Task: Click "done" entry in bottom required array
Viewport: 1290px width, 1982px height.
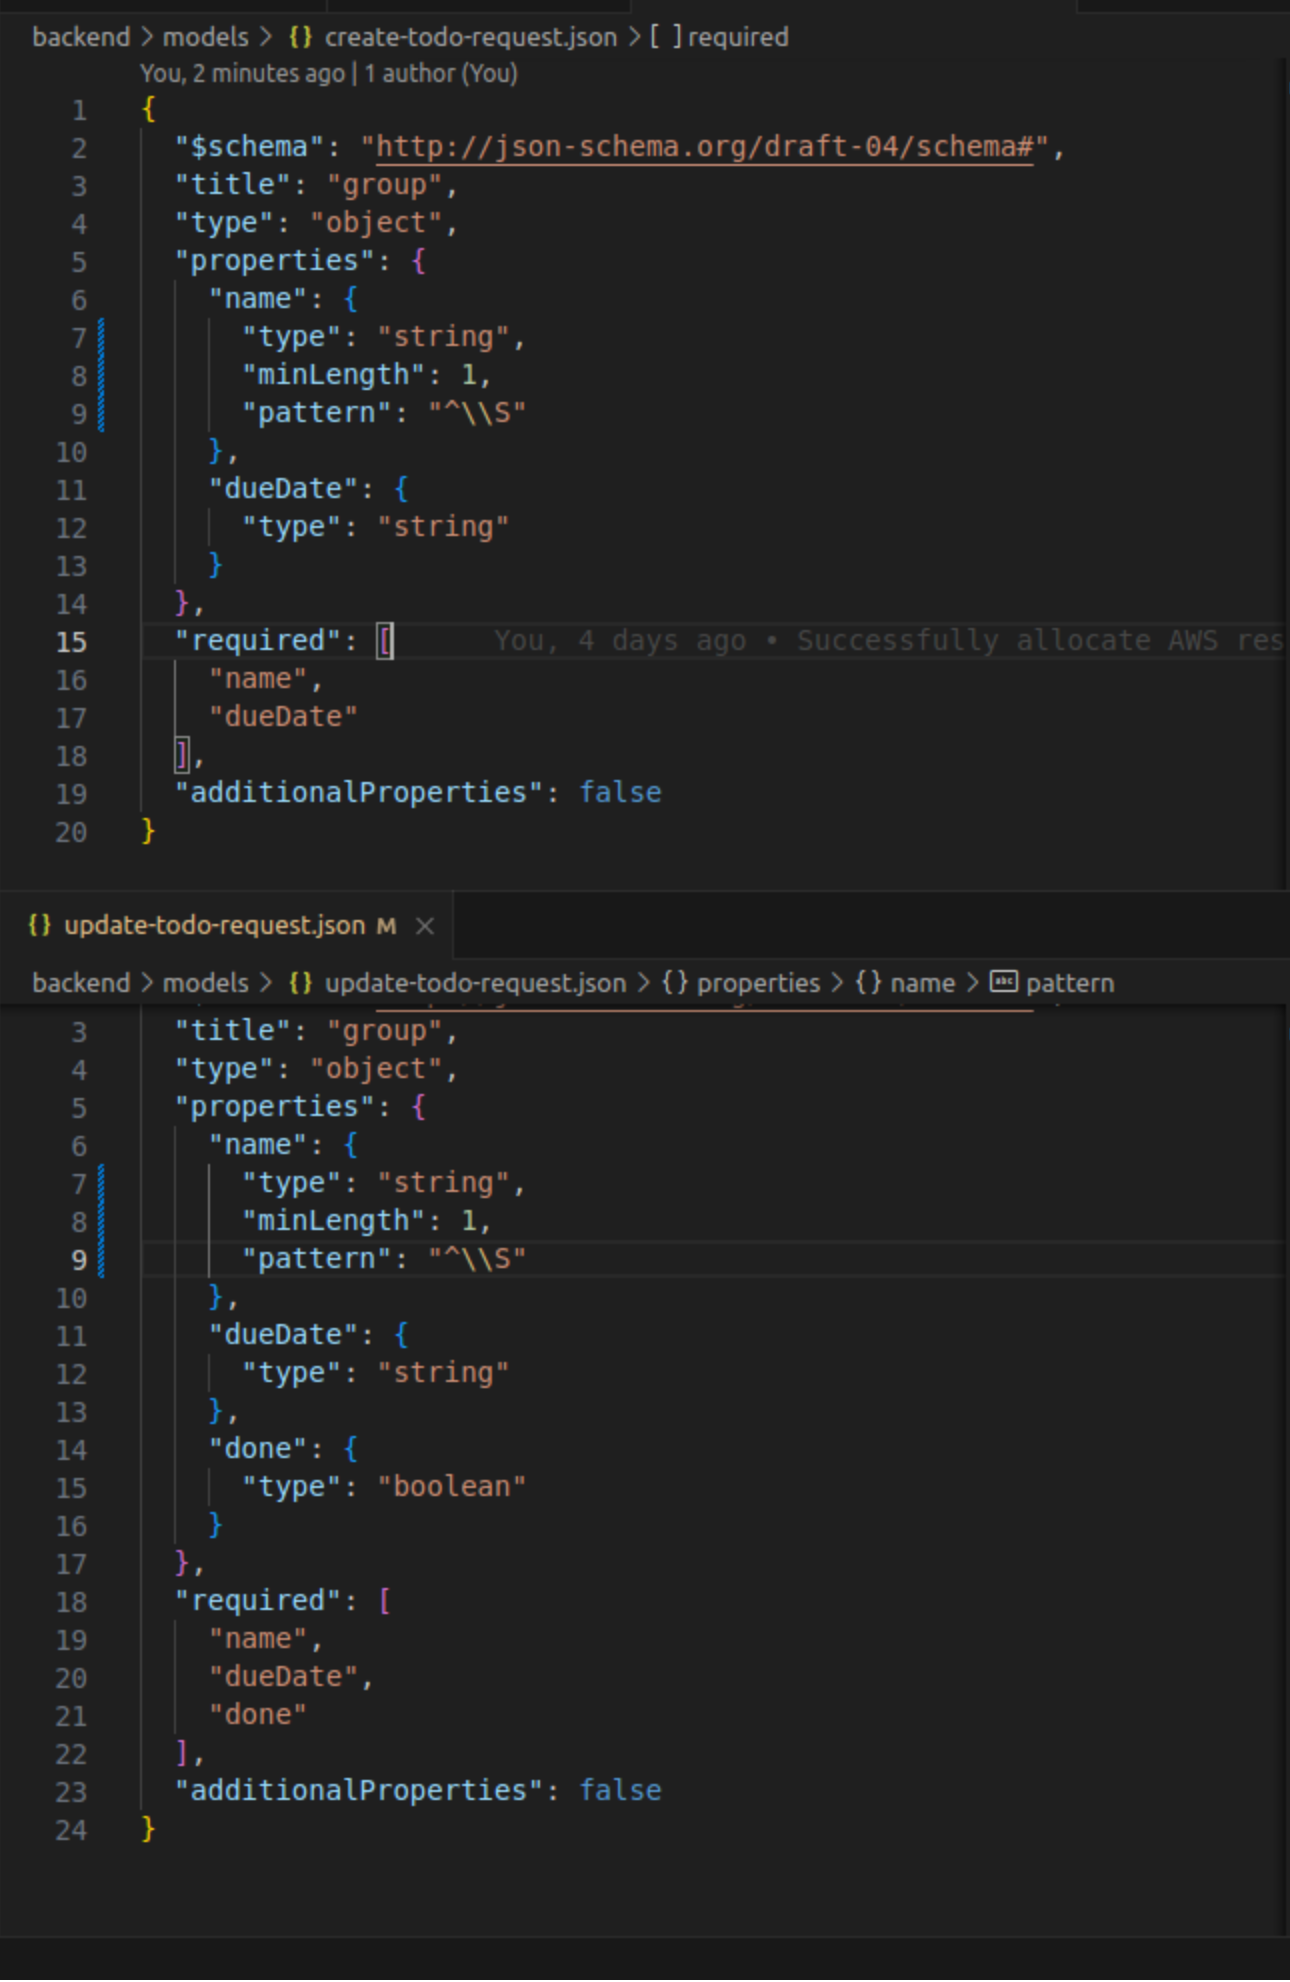Action: 258,1715
